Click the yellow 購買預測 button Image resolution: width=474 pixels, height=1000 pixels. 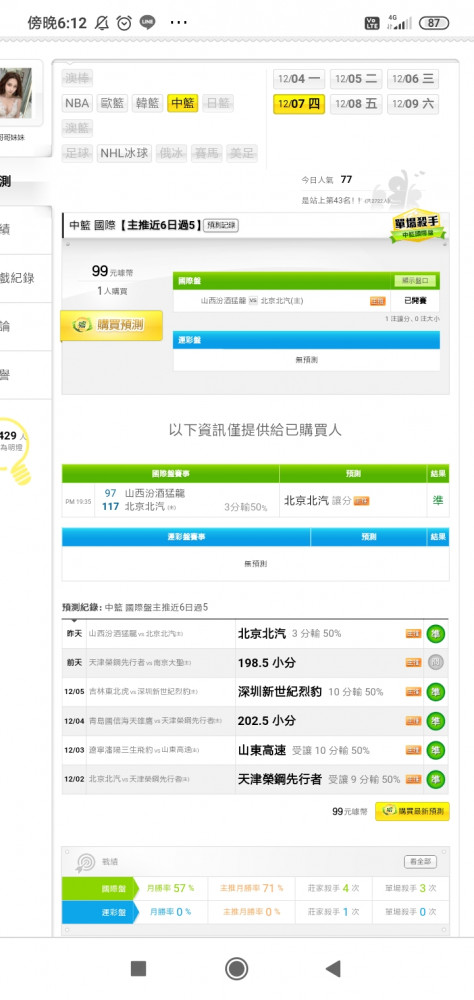click(x=112, y=325)
